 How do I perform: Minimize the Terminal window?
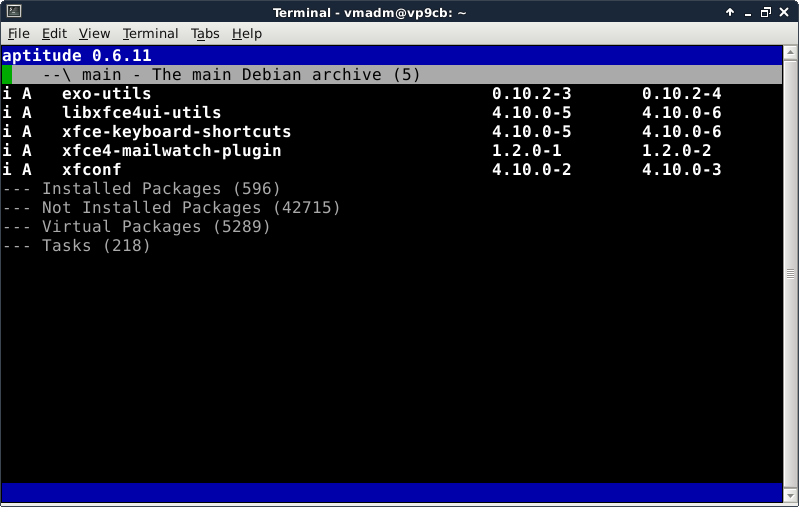pos(746,11)
